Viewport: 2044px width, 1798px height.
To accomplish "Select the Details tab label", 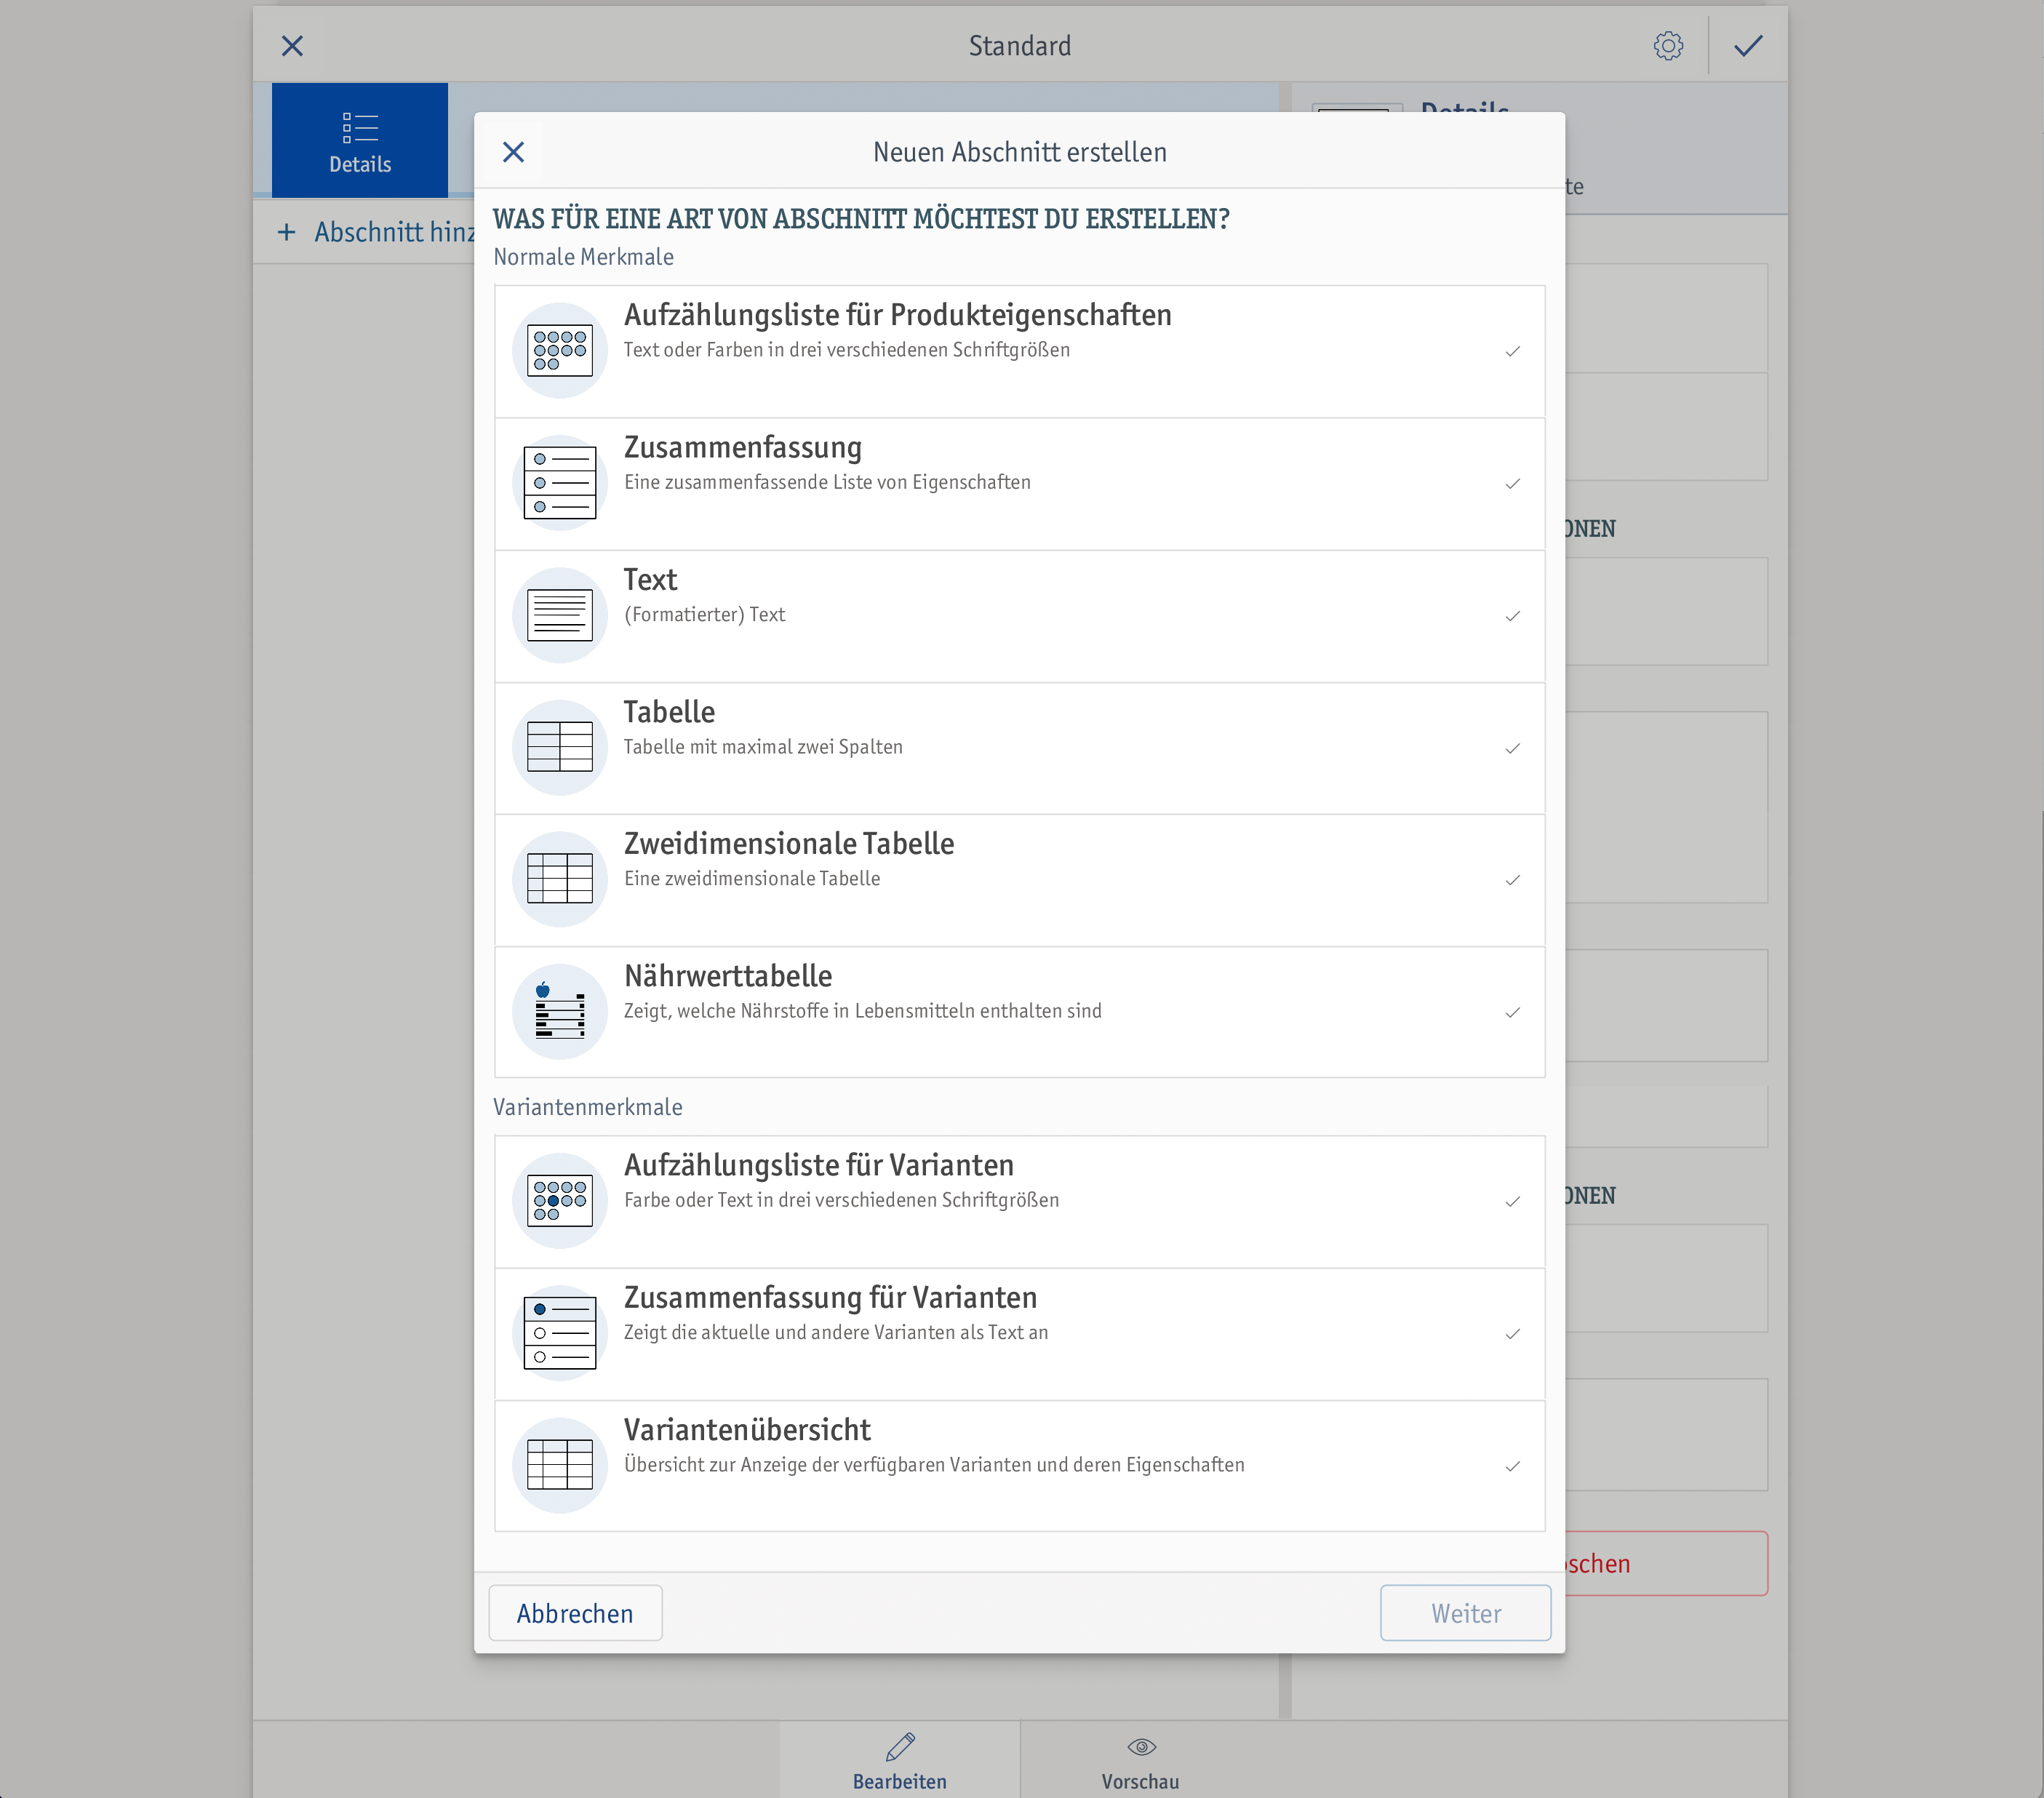I will [x=360, y=164].
